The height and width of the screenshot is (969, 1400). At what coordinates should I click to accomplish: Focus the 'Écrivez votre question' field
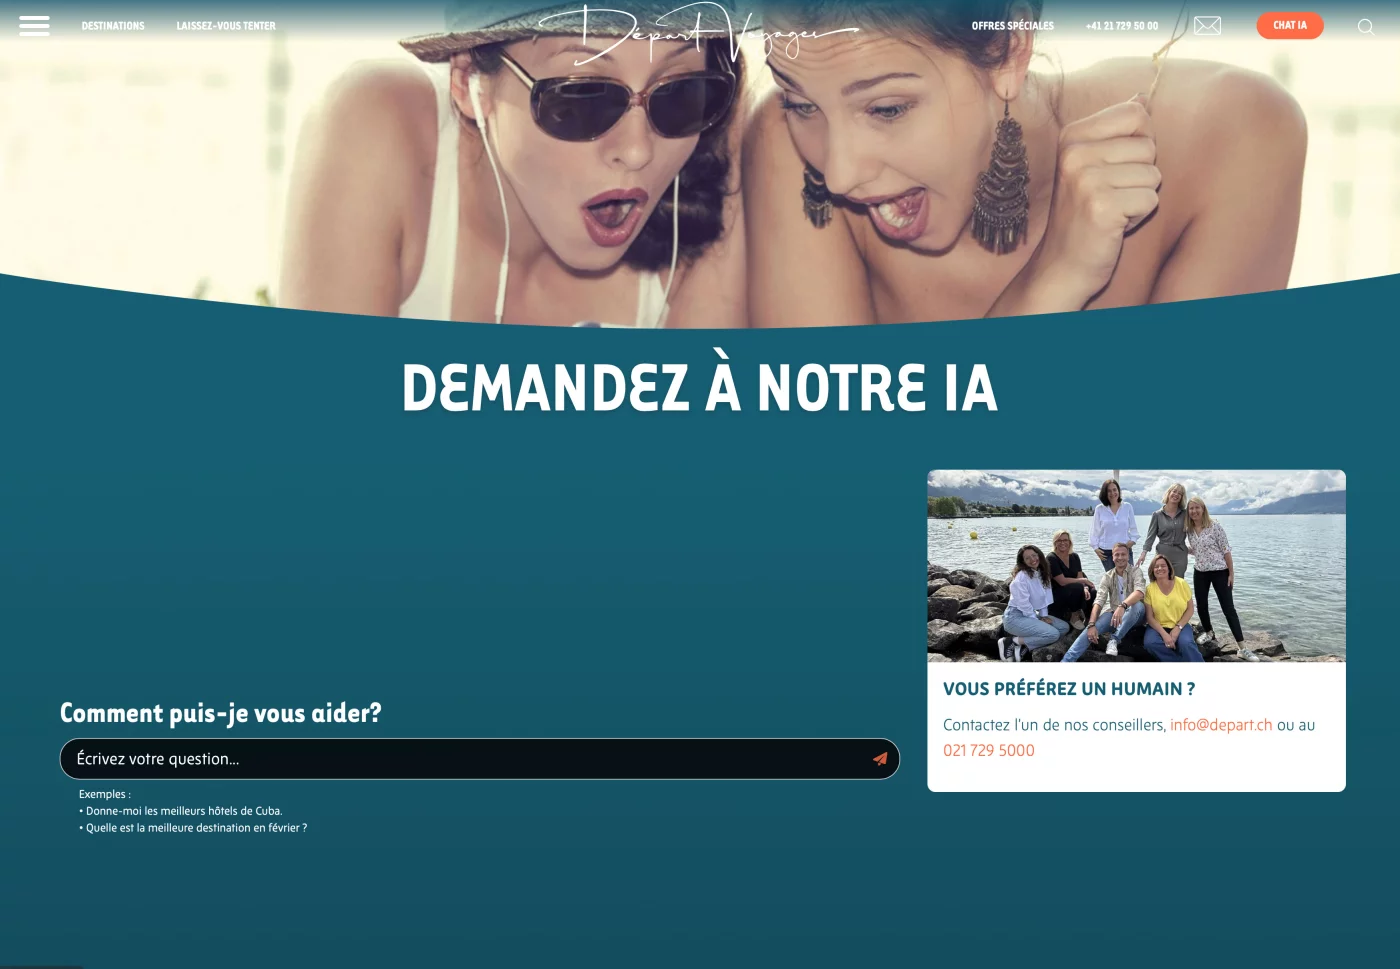(480, 759)
